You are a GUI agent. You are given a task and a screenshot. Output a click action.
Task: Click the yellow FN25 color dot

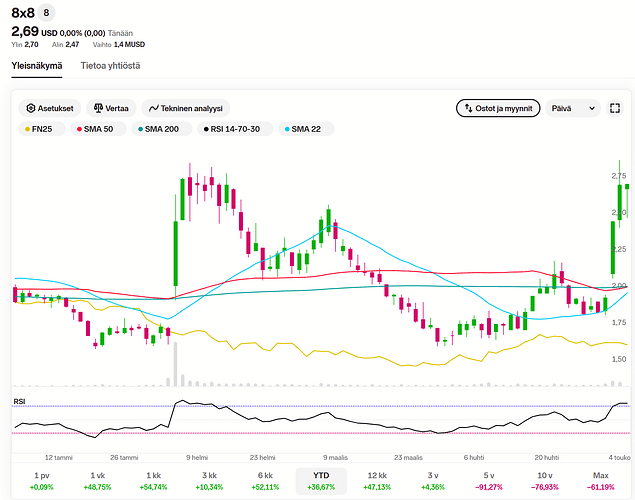pyautogui.click(x=27, y=129)
